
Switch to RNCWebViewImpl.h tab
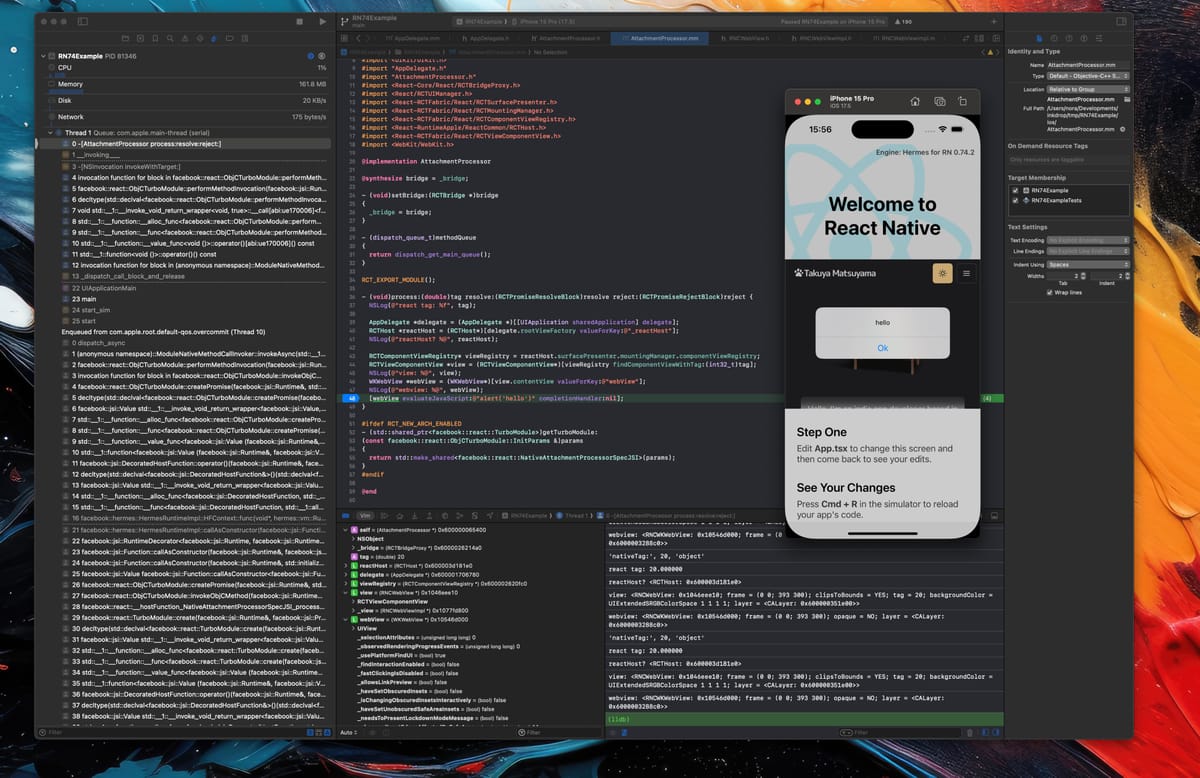click(x=820, y=38)
